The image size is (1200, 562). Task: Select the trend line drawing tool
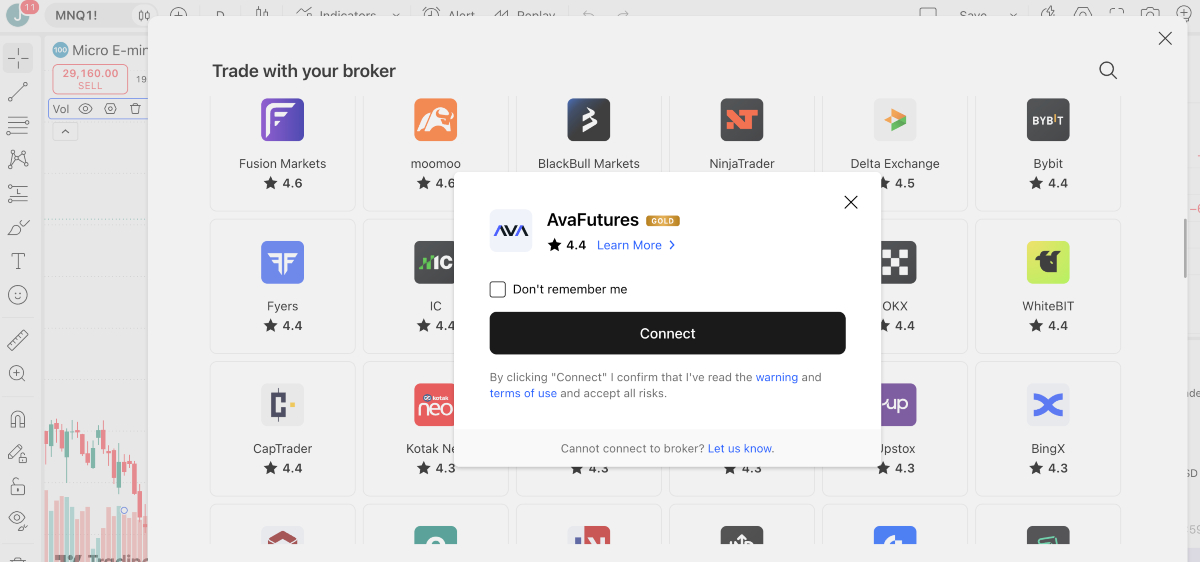point(18,92)
